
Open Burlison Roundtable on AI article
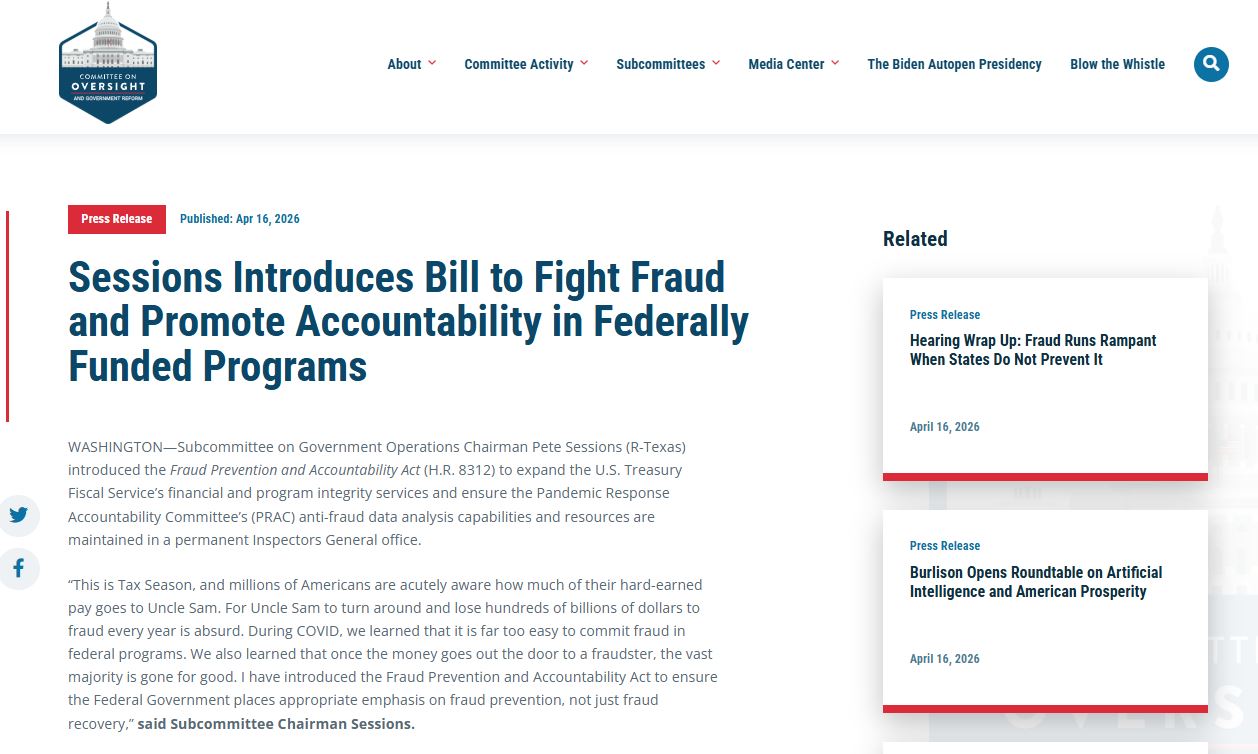tap(1035, 582)
